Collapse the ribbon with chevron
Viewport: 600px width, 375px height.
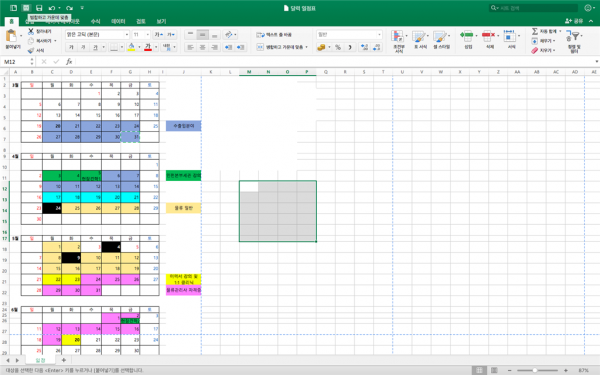point(591,21)
